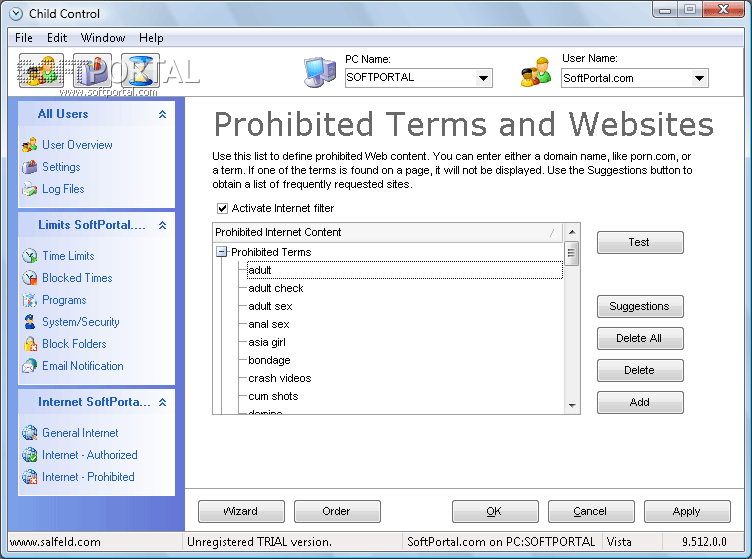Collapse the Internet SoftPortal panel

tap(163, 402)
